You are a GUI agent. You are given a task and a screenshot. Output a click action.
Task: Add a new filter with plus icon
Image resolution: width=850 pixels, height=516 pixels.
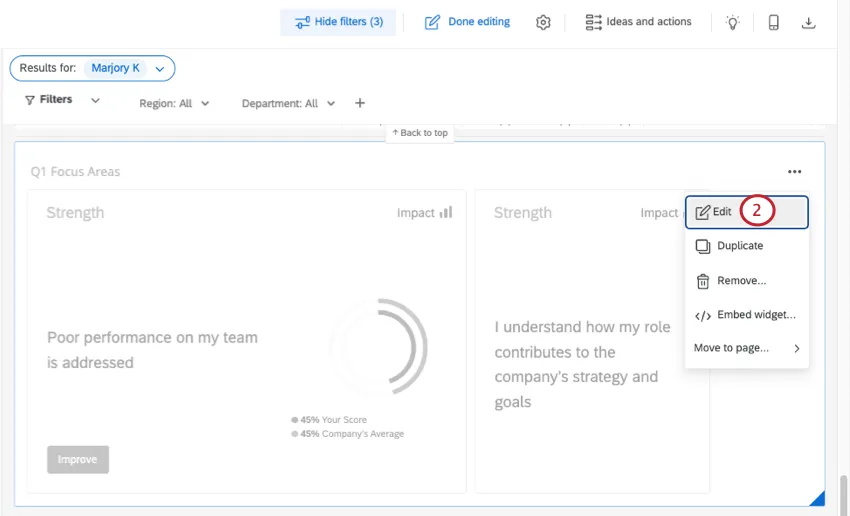(360, 103)
